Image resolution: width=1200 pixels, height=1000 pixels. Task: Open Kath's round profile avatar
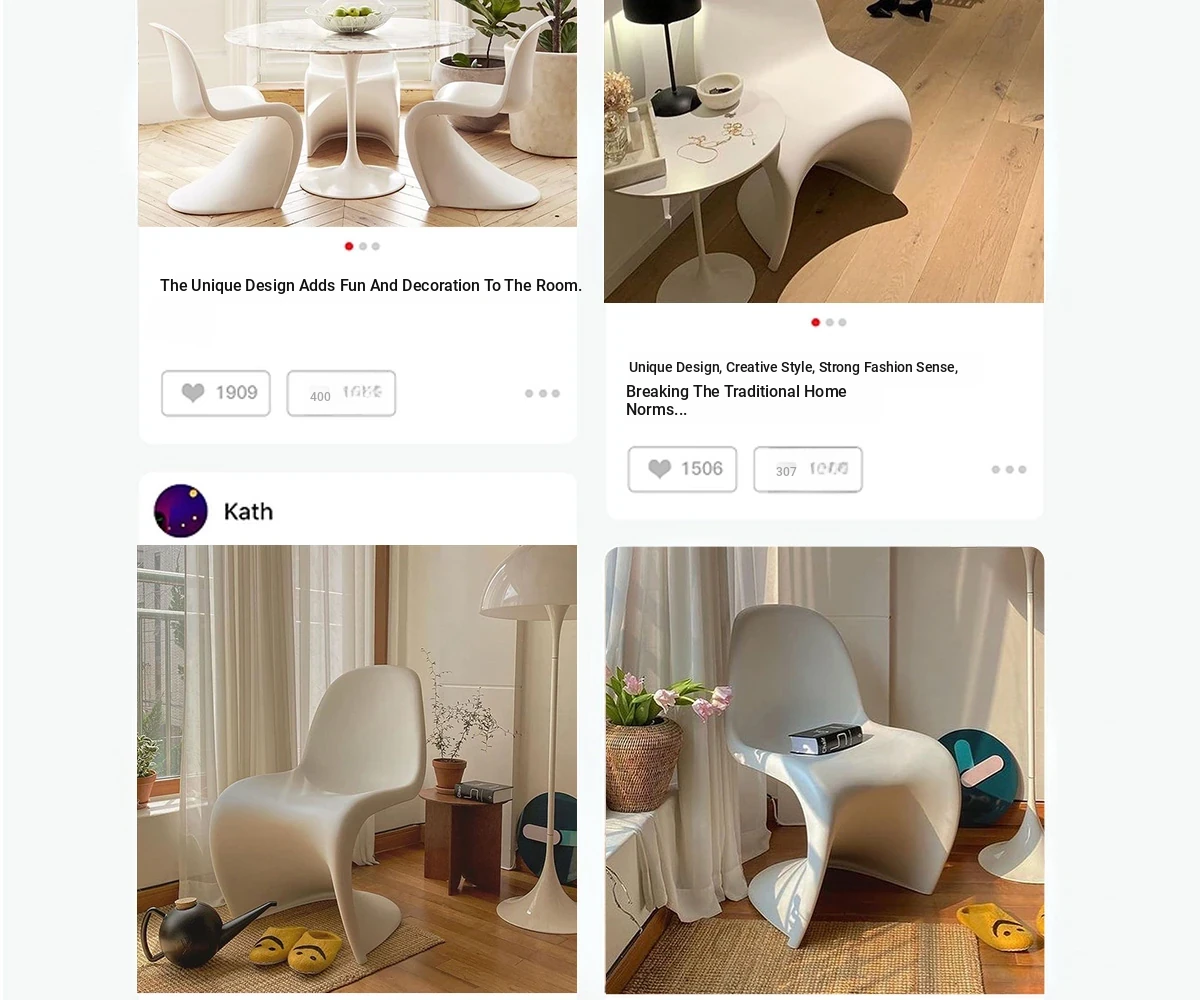coord(181,511)
